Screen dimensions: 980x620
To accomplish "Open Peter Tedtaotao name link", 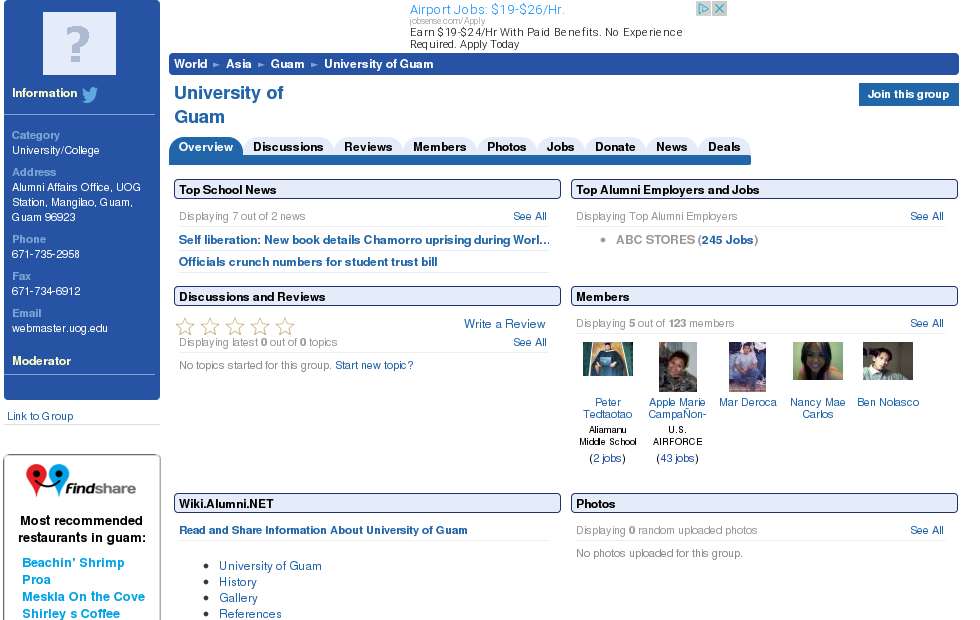I will (608, 408).
